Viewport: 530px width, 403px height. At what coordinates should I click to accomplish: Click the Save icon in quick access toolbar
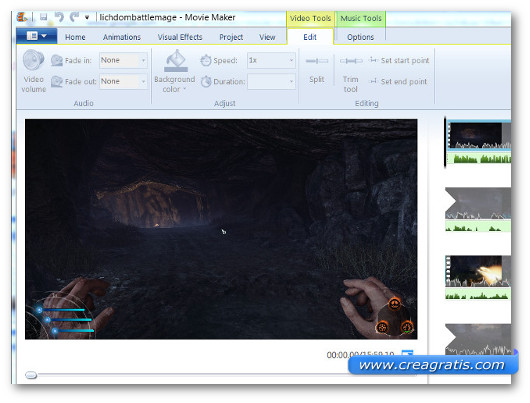(43, 17)
